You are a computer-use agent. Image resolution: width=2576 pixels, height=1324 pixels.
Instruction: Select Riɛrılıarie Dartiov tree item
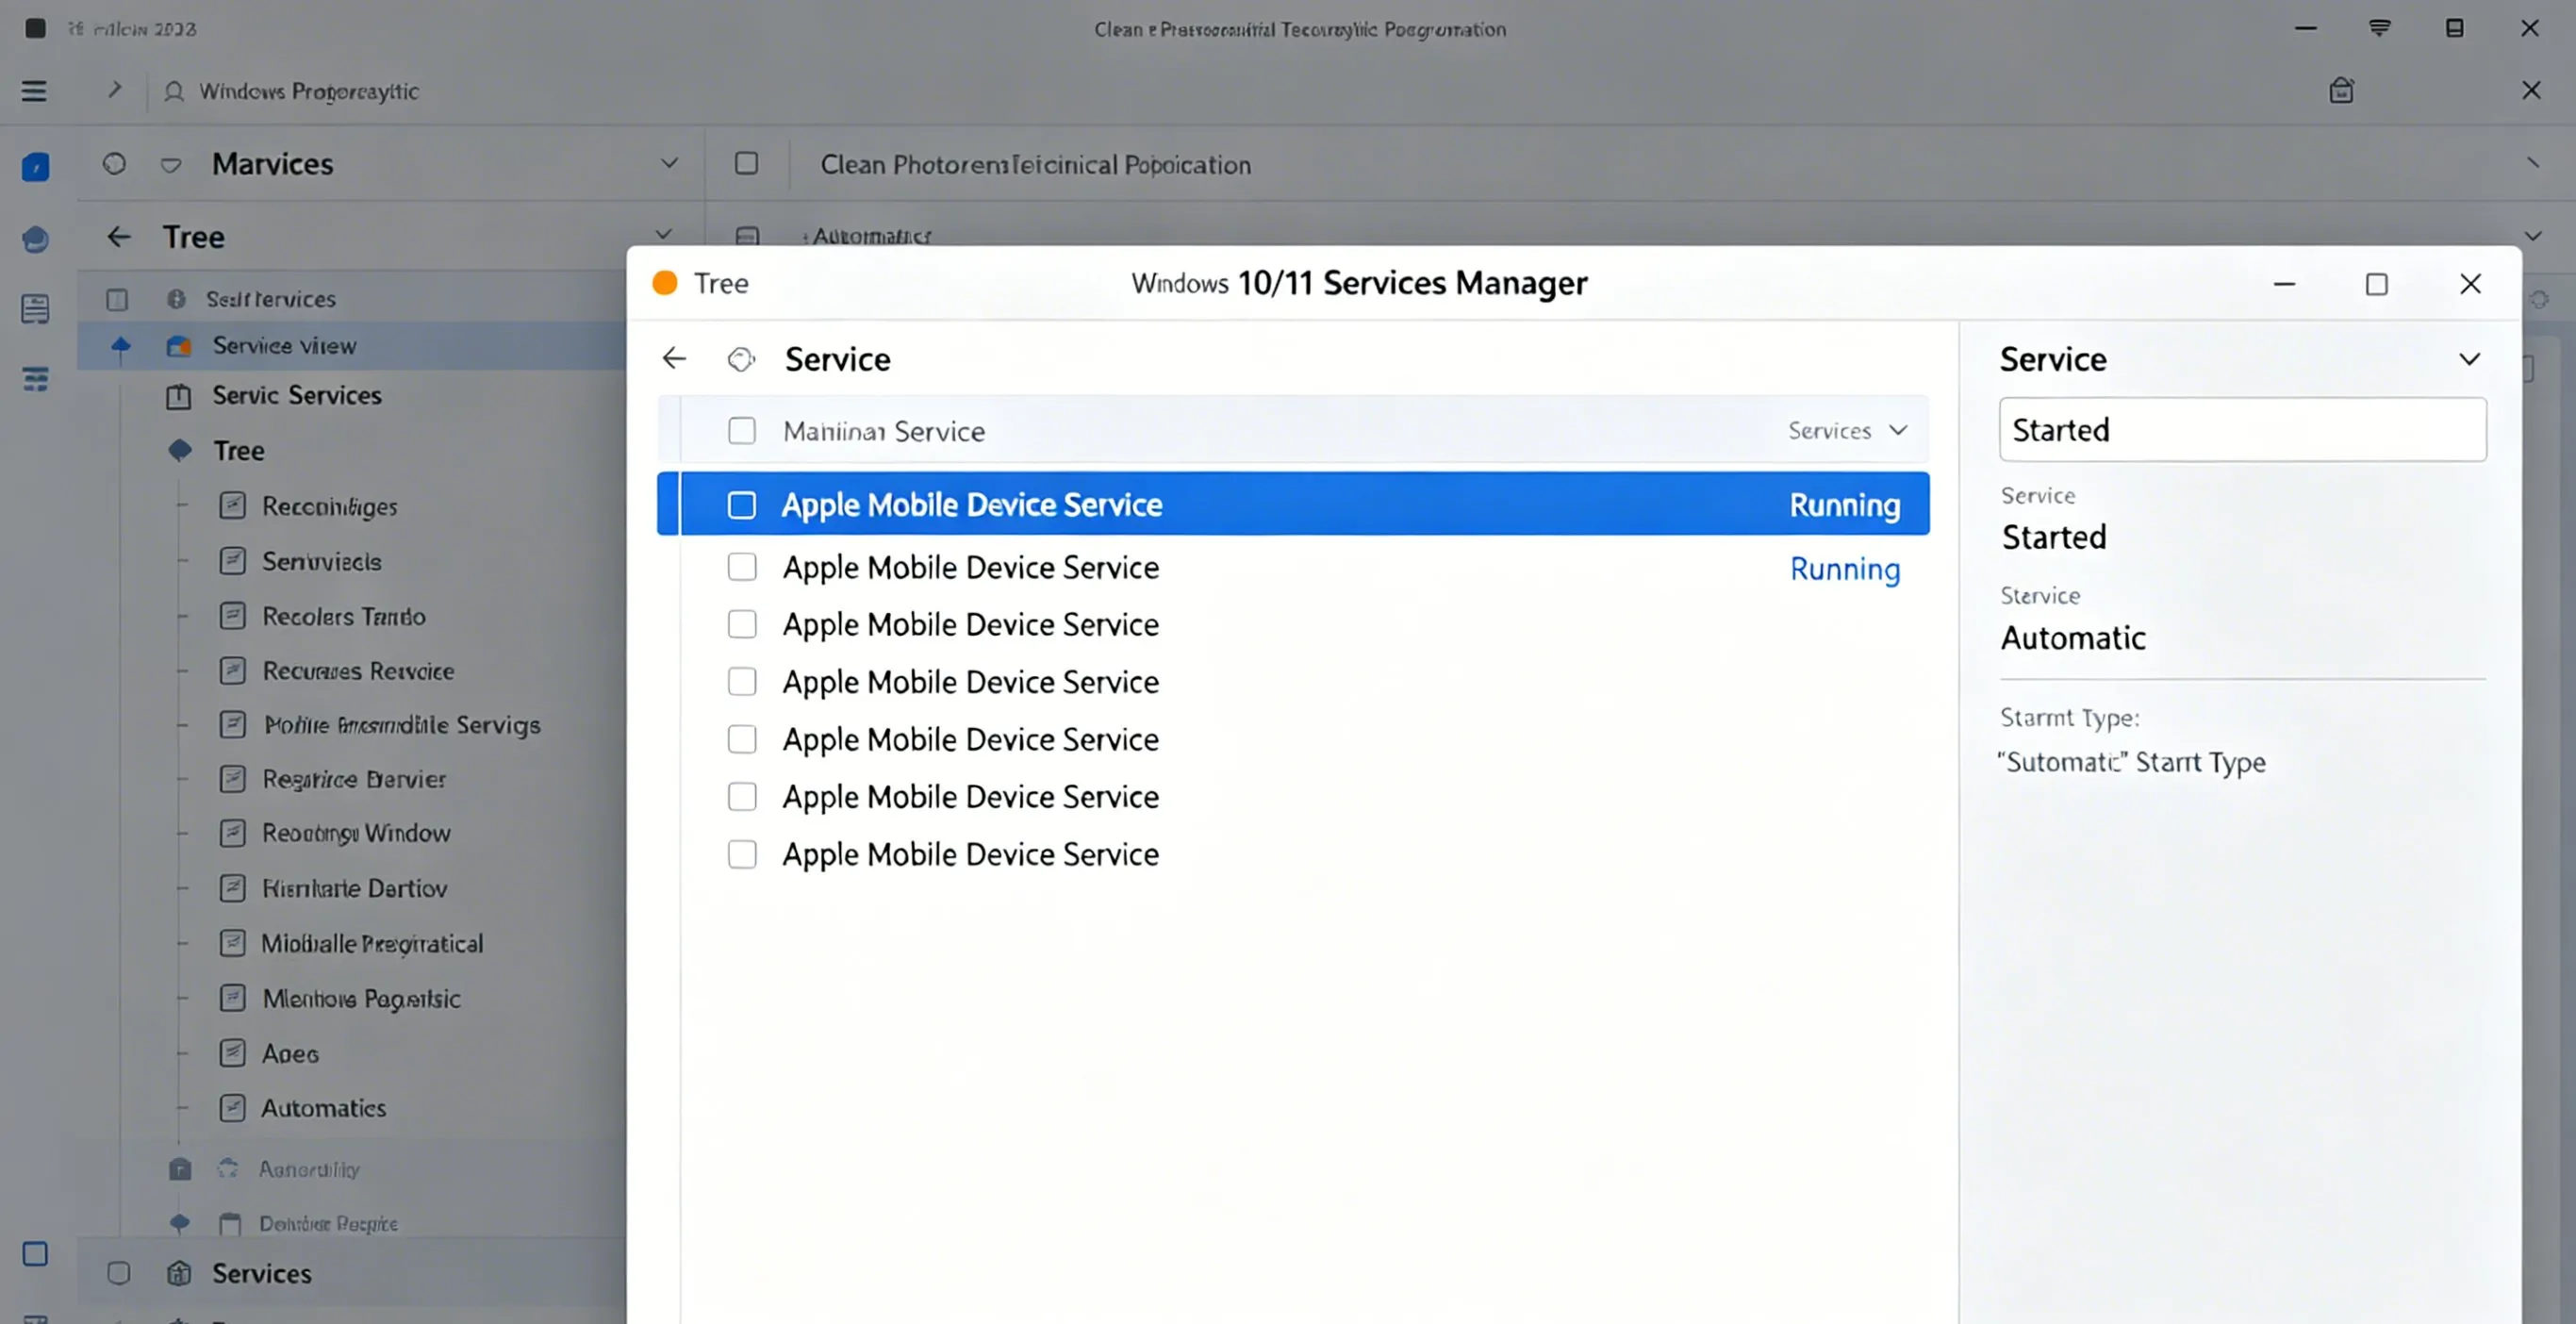tap(354, 888)
